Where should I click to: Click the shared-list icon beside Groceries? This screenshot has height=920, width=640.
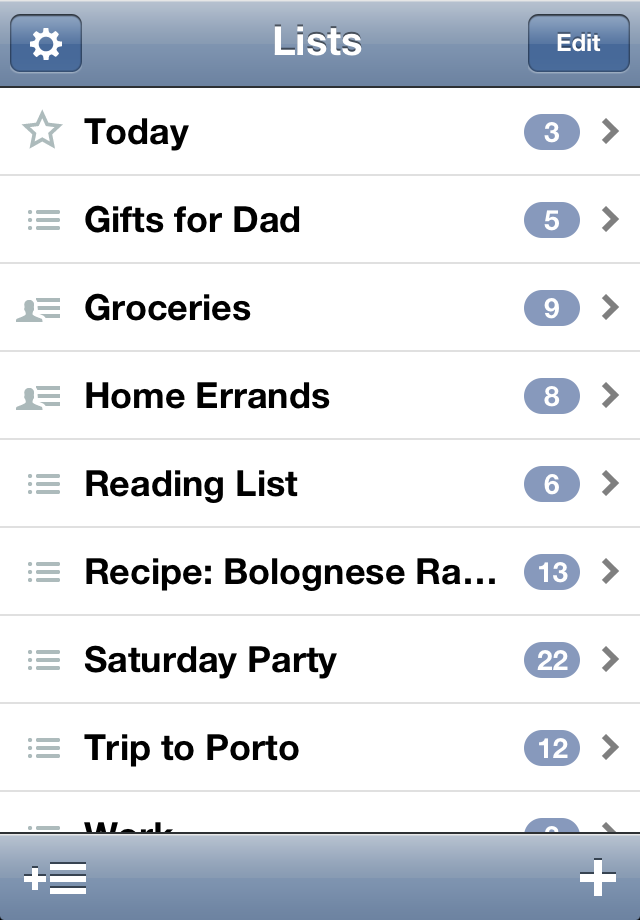point(39,309)
